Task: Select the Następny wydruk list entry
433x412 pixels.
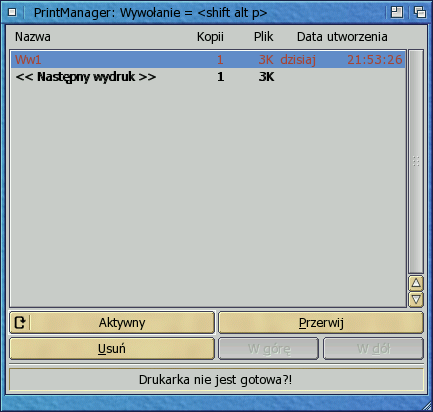Action: pyautogui.click(x=208, y=77)
